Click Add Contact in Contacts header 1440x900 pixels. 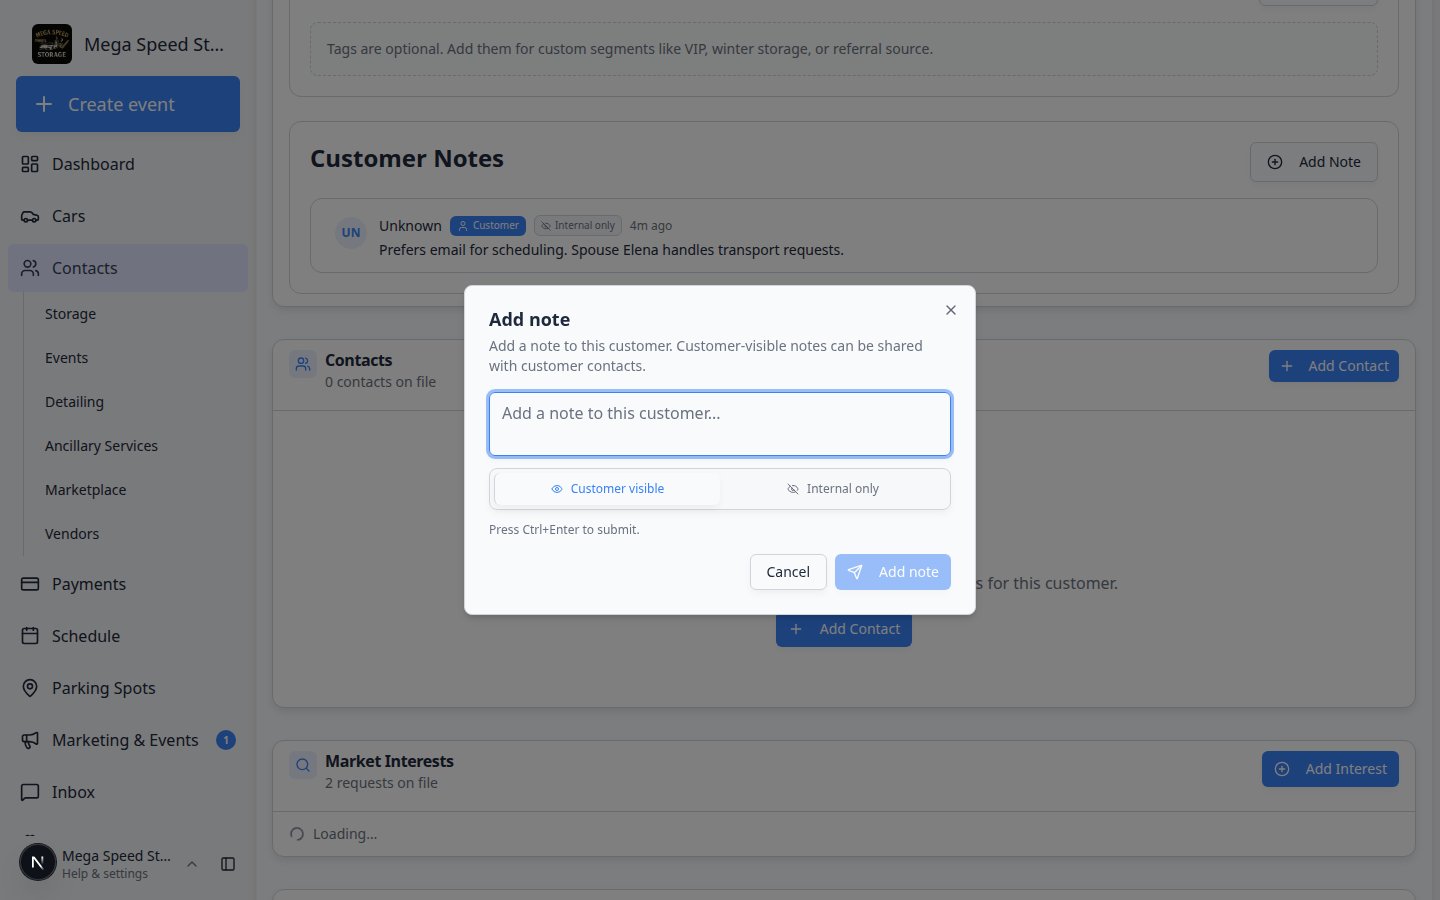[1334, 366]
